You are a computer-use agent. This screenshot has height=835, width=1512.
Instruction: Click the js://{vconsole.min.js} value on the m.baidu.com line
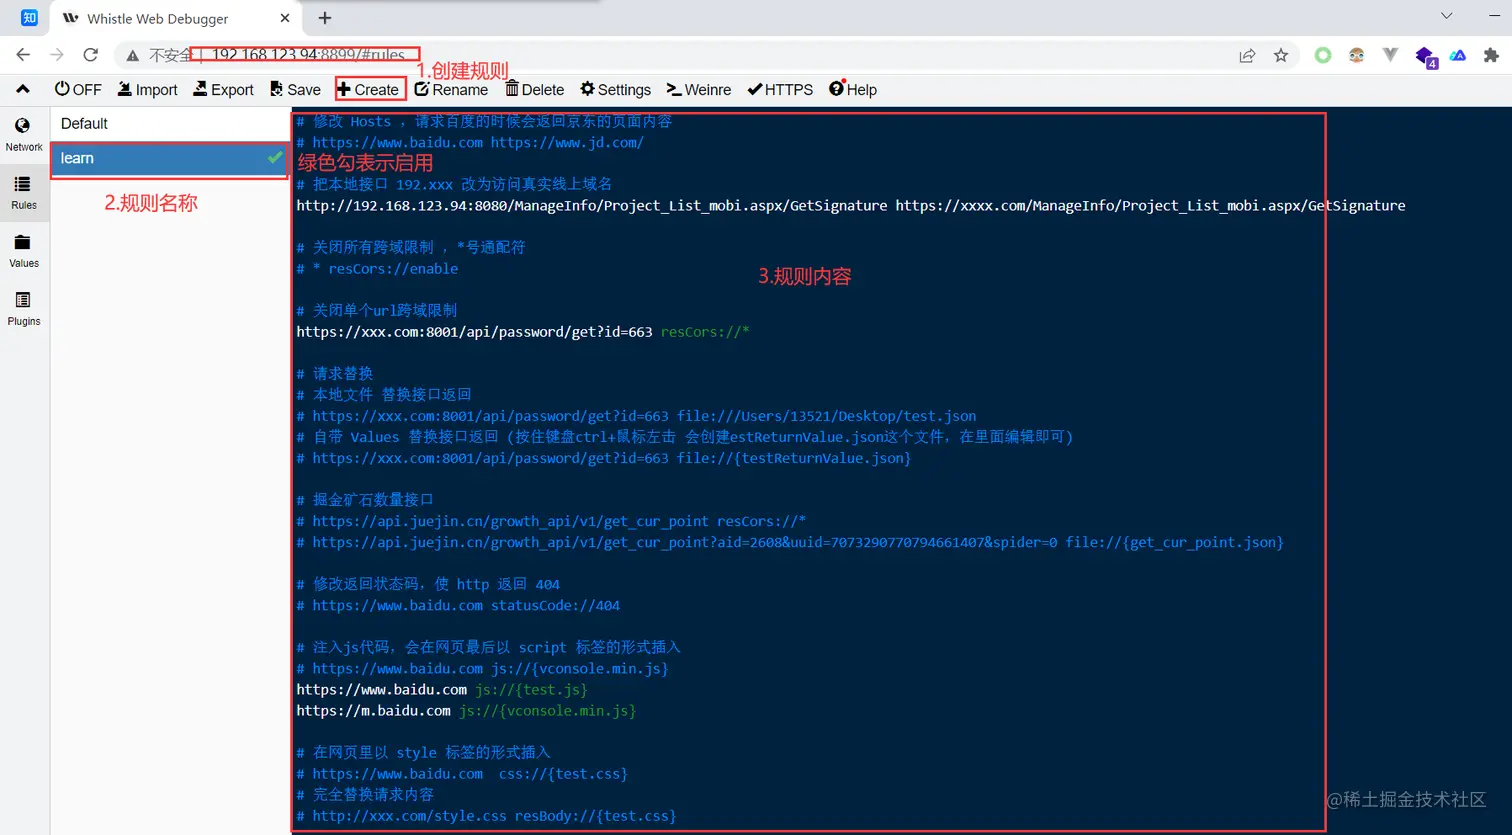coord(547,710)
